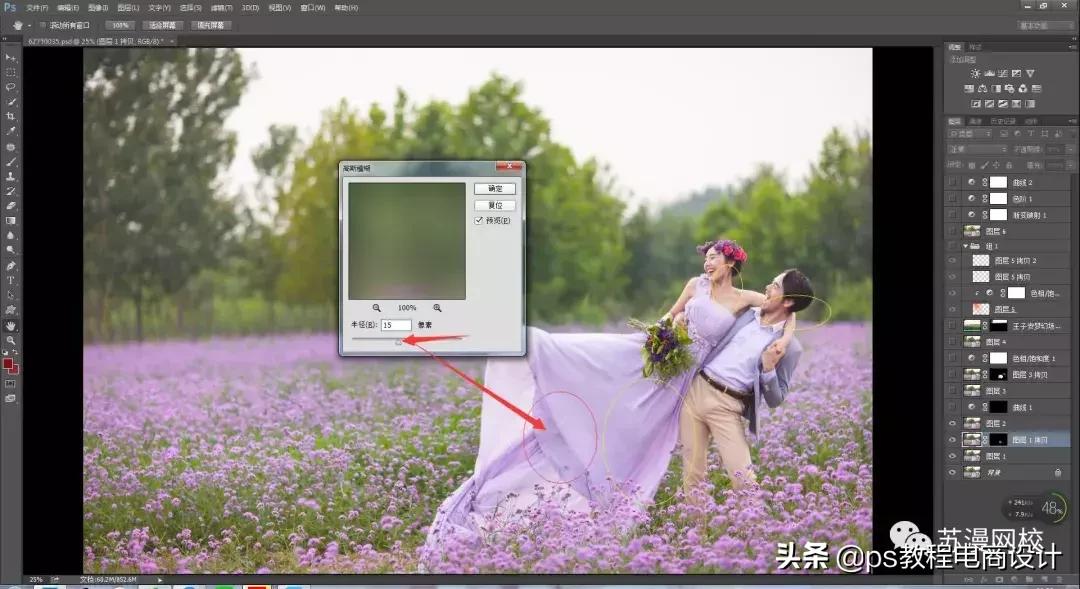Select the Clone Stamp tool

11,177
